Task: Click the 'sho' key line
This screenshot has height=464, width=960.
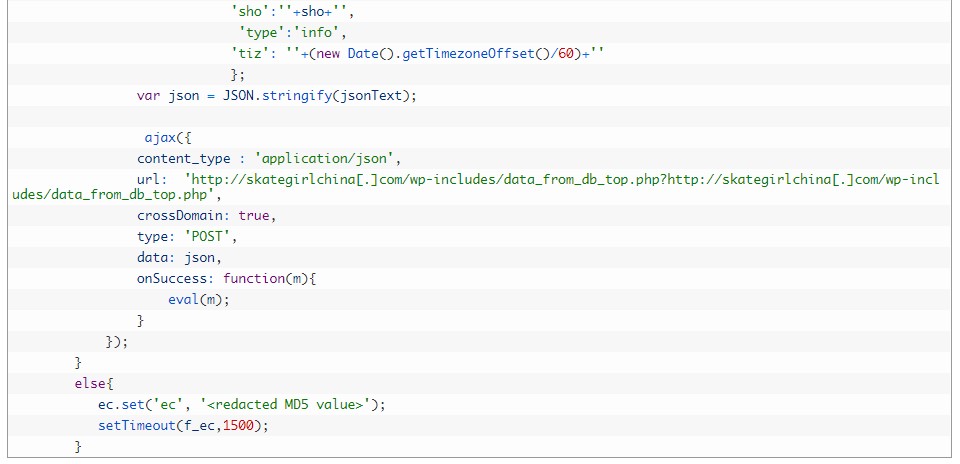Action: 292,11
